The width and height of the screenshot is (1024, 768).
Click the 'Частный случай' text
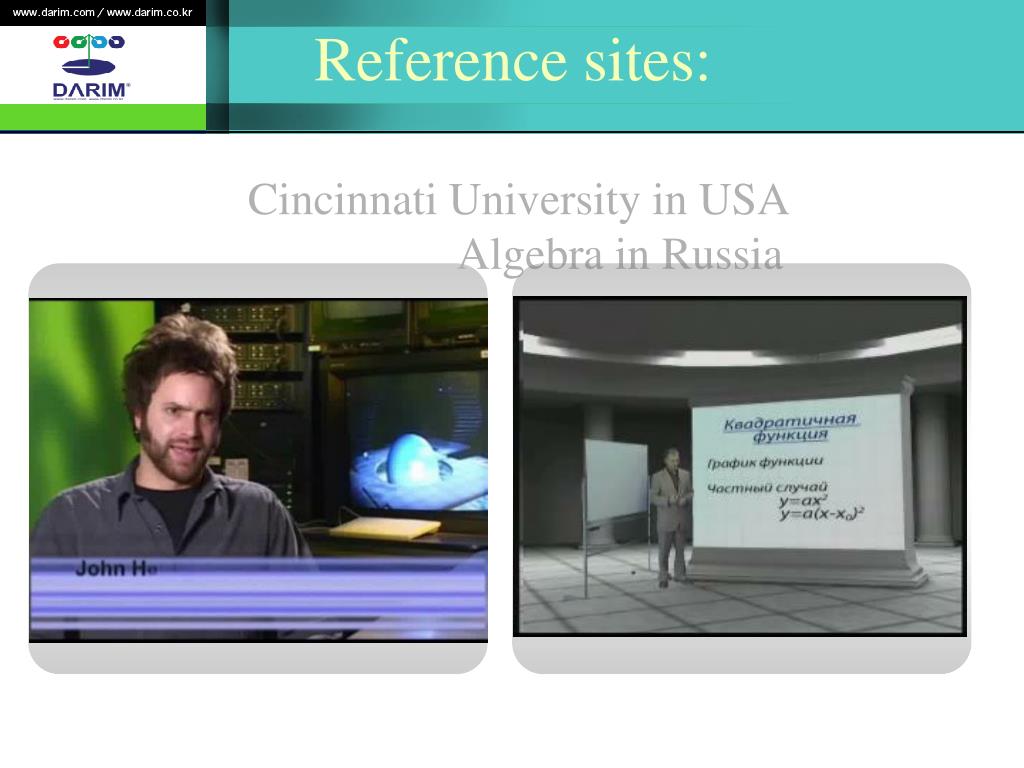tap(767, 487)
